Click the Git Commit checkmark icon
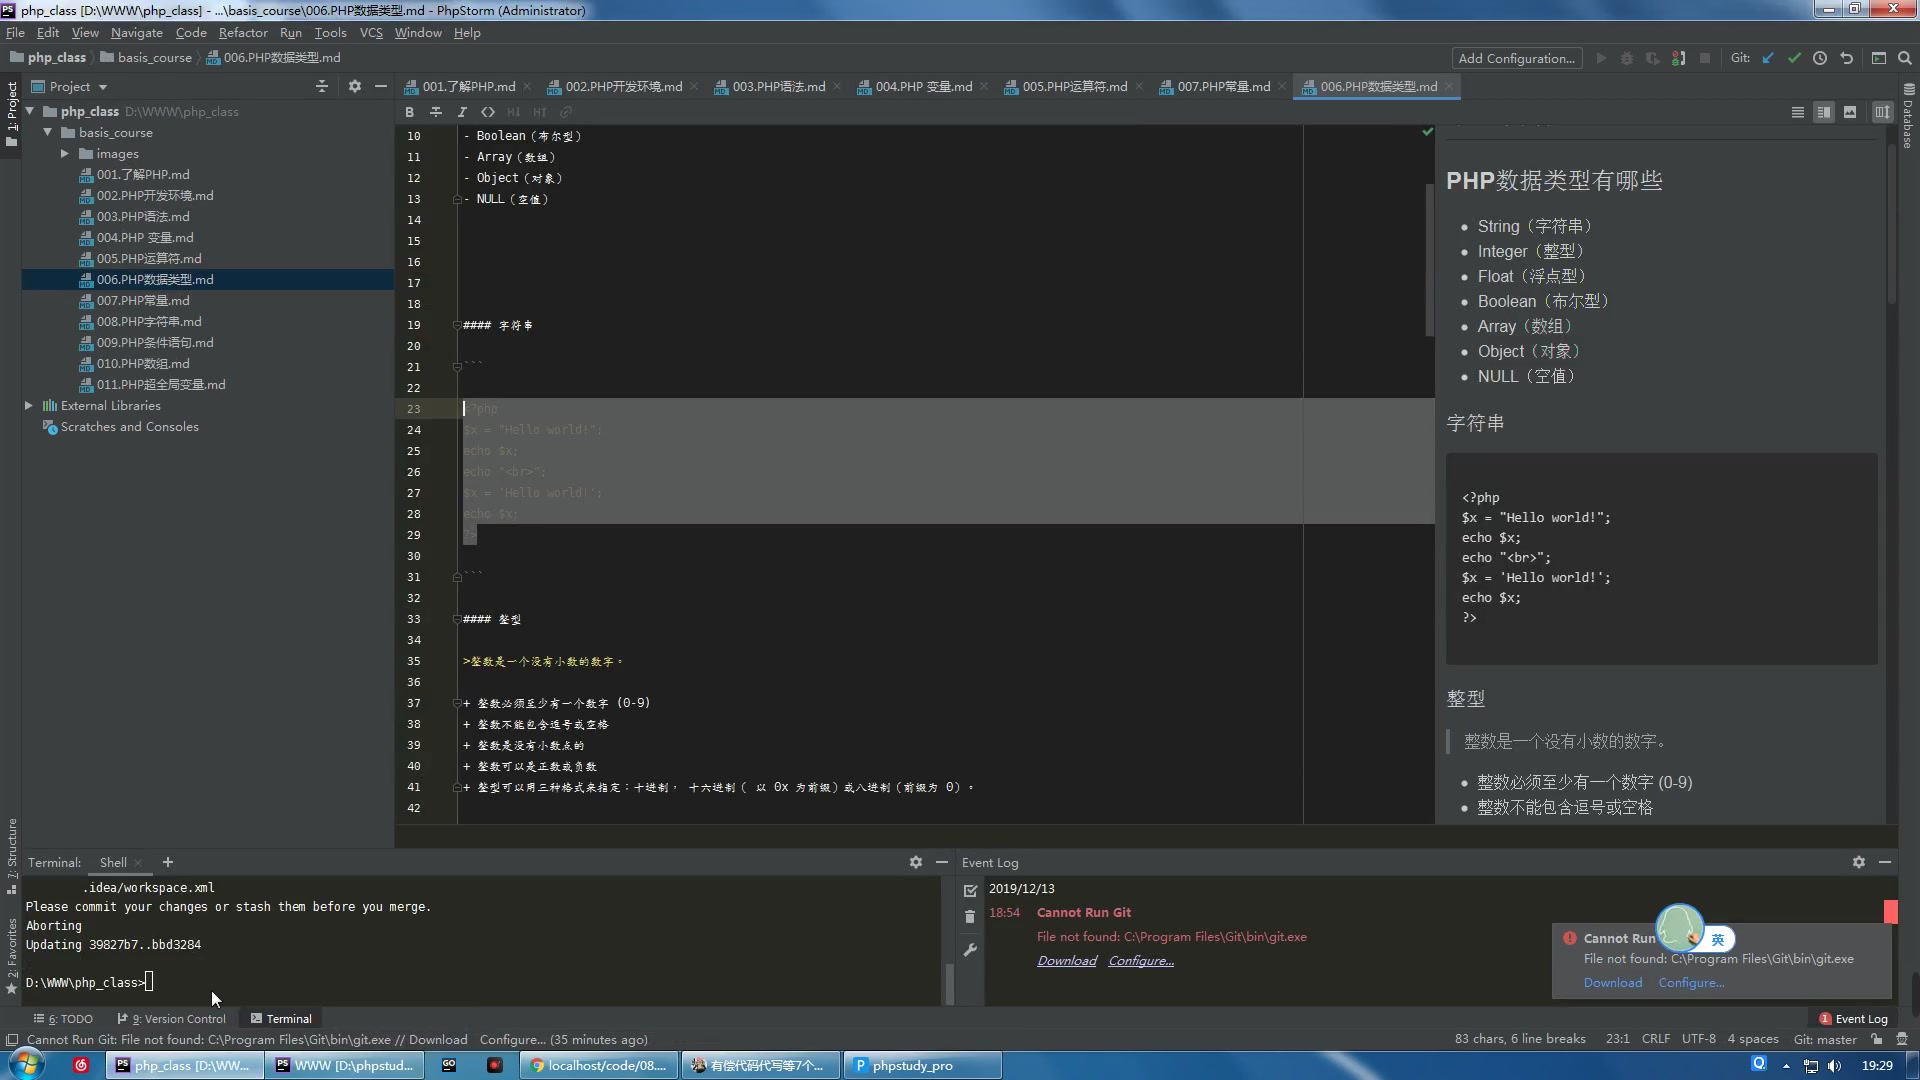 pyautogui.click(x=1794, y=58)
